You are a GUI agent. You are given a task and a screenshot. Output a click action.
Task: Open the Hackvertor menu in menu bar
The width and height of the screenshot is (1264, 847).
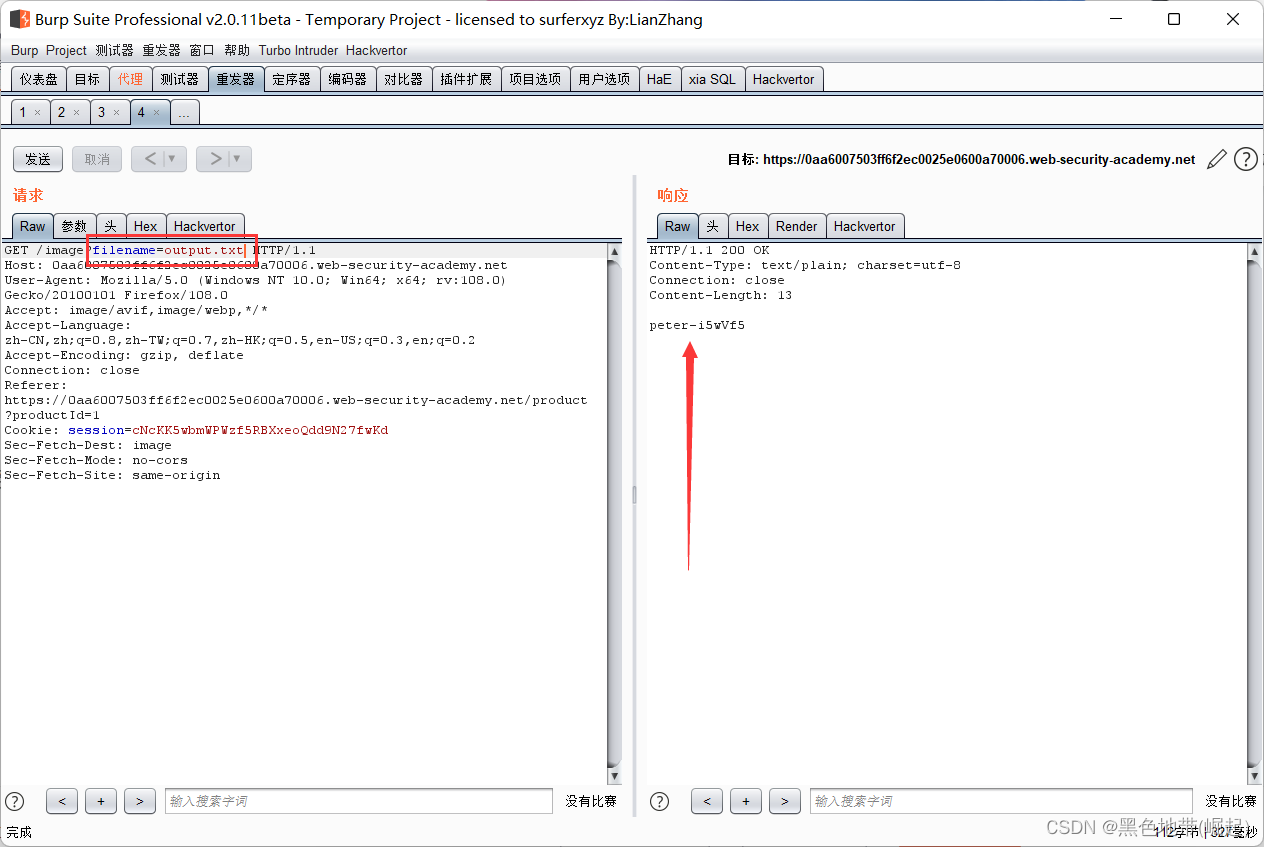(x=377, y=50)
